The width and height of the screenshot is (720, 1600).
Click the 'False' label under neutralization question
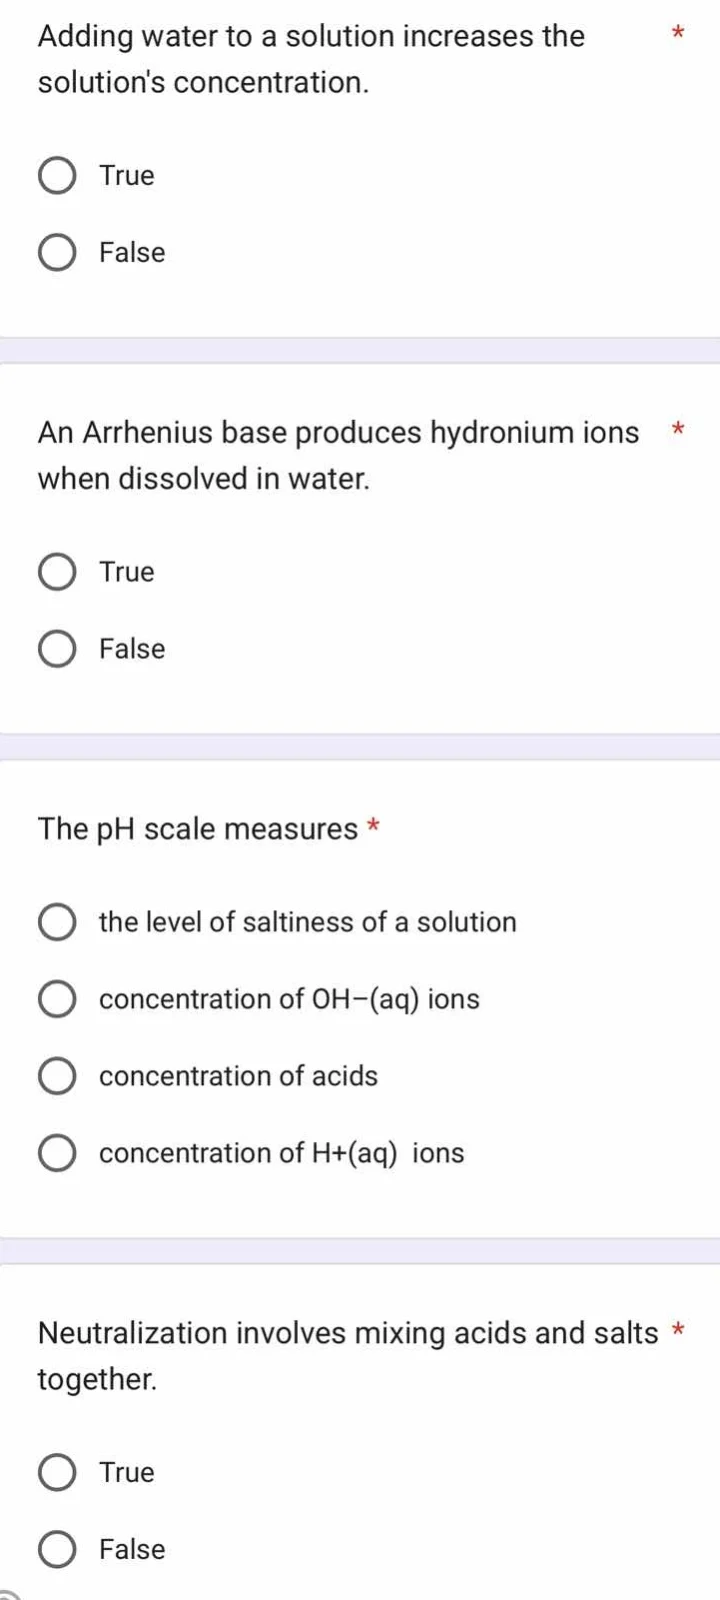(x=131, y=1549)
